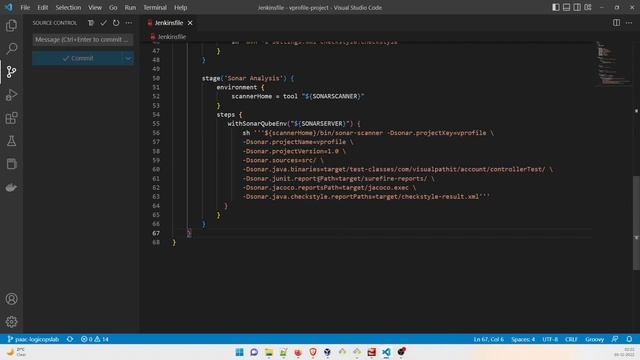Click -Dsonar.jacoco.reportsPath line
The width and height of the screenshot is (640, 360).
tap(329, 188)
